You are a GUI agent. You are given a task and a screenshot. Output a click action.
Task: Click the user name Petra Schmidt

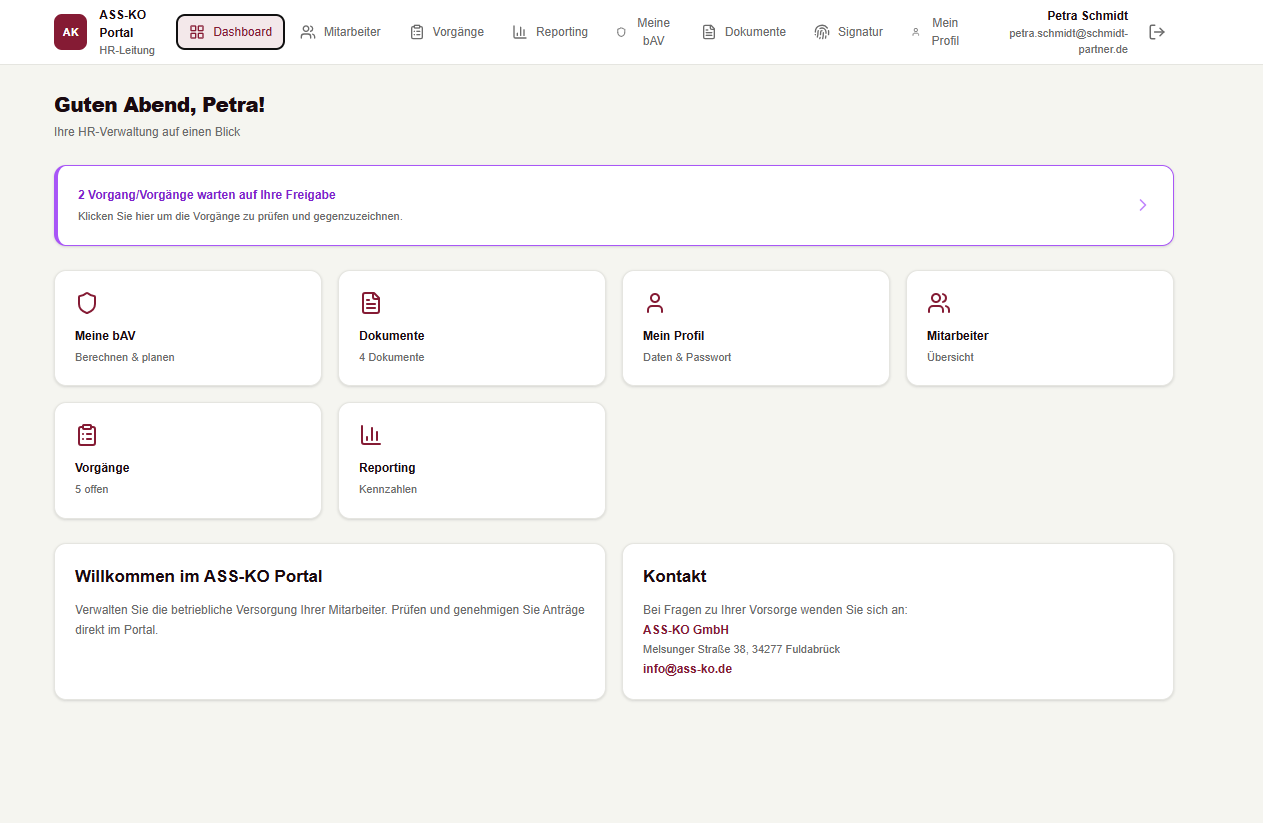[x=1087, y=16]
